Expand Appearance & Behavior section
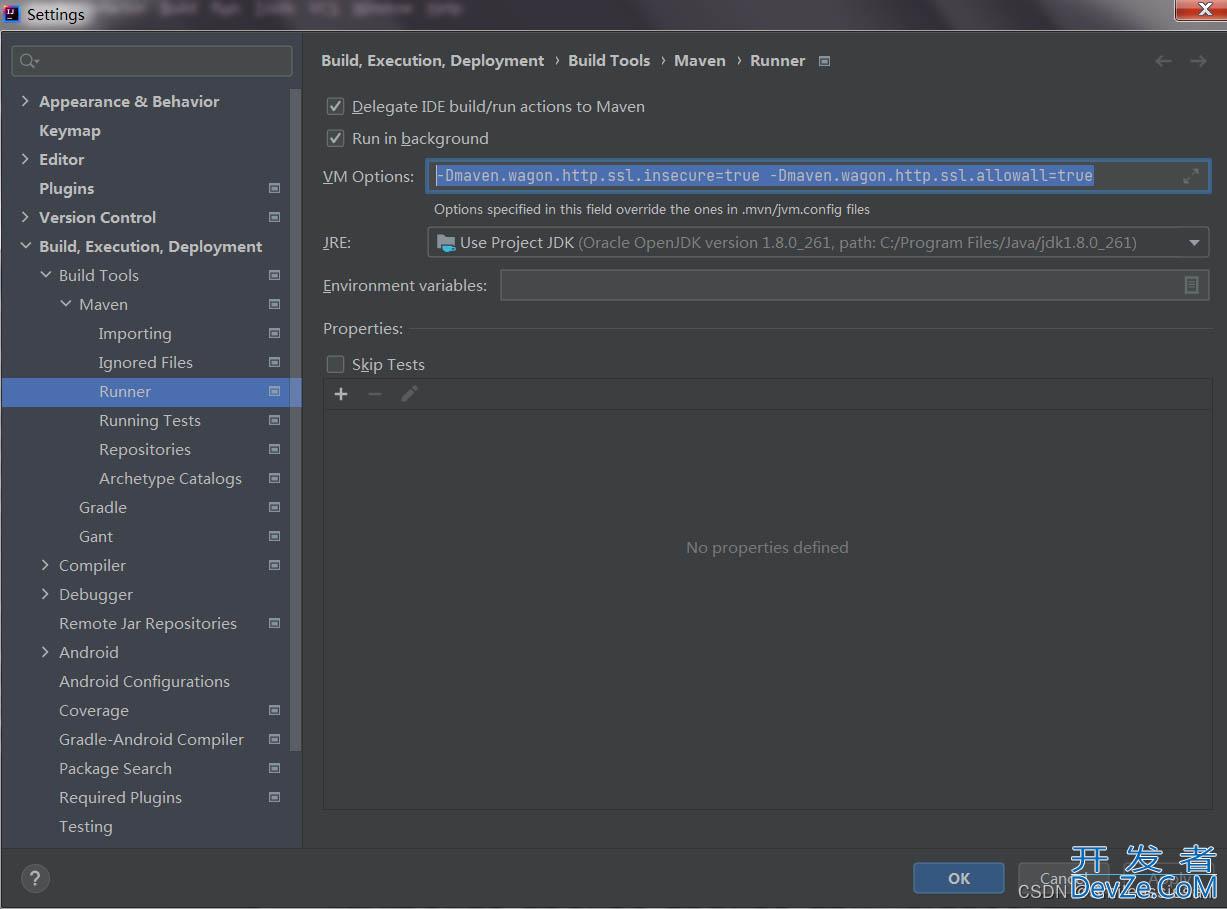1227x909 pixels. (x=25, y=101)
